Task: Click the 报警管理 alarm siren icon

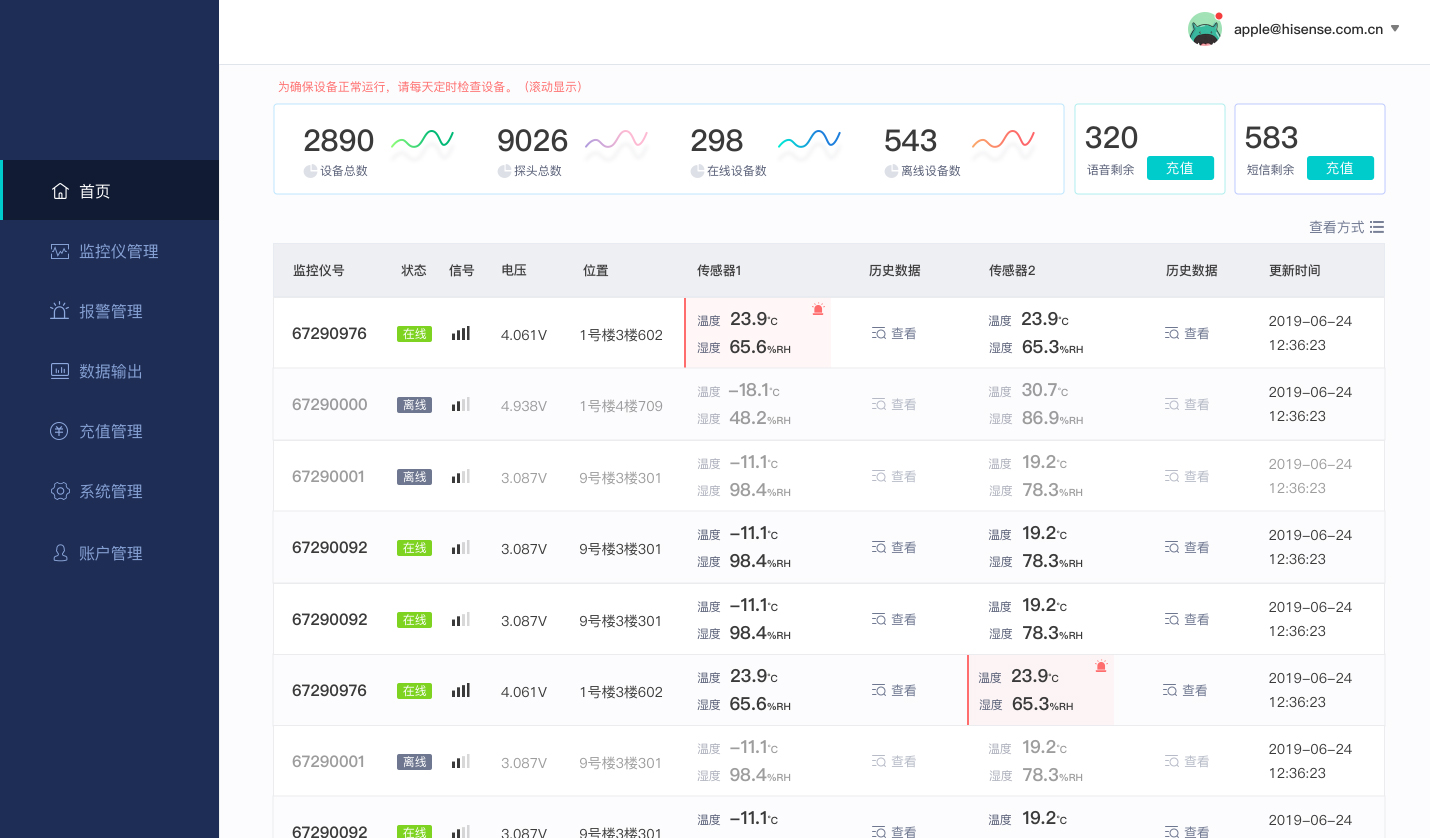Action: [x=60, y=311]
